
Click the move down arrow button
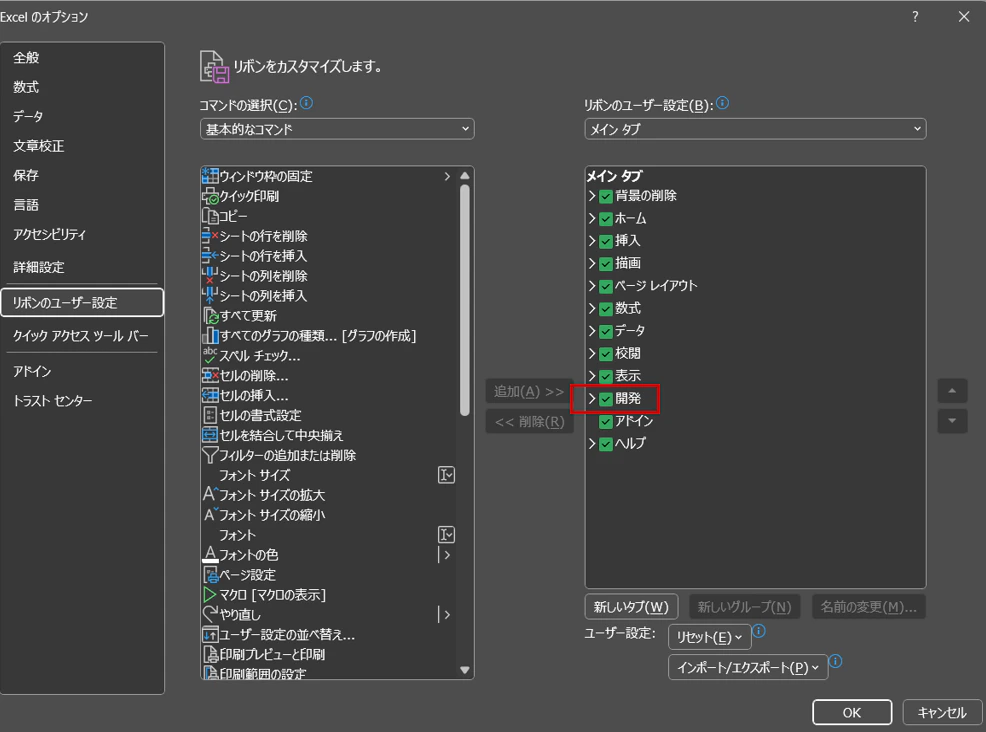(x=952, y=421)
